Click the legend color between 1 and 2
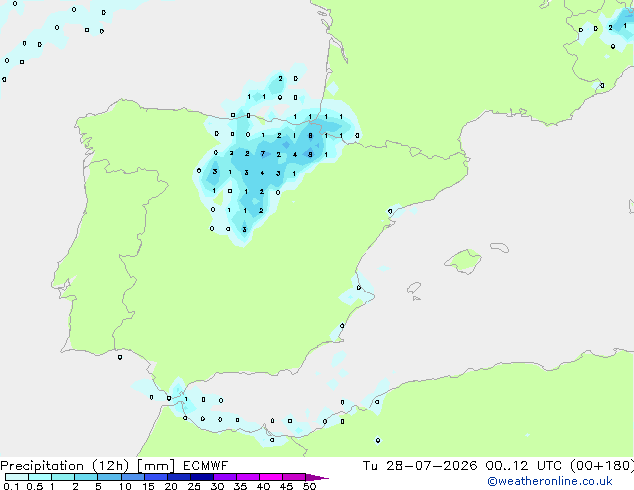The image size is (634, 490). [x=63, y=477]
